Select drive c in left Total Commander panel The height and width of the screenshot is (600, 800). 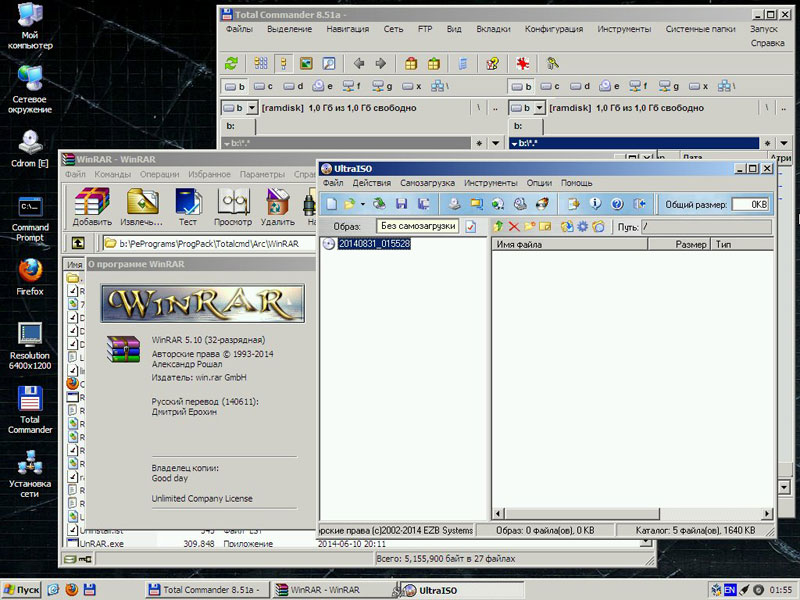pyautogui.click(x=263, y=86)
